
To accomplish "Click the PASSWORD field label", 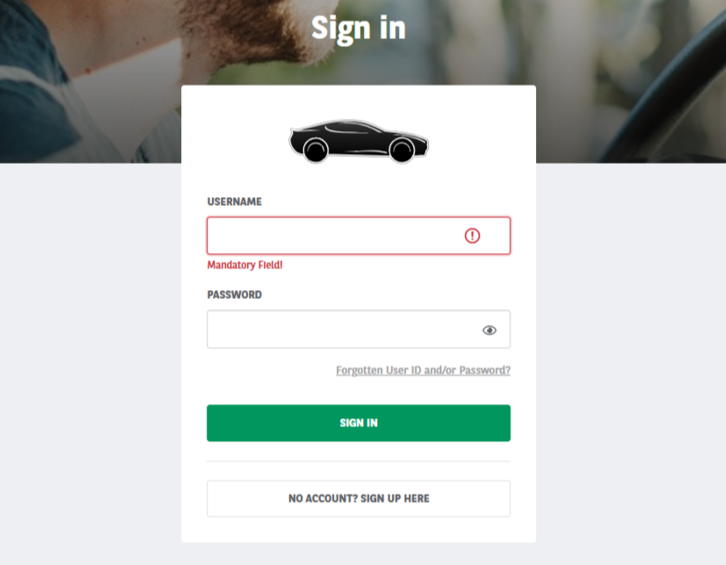I will (234, 295).
